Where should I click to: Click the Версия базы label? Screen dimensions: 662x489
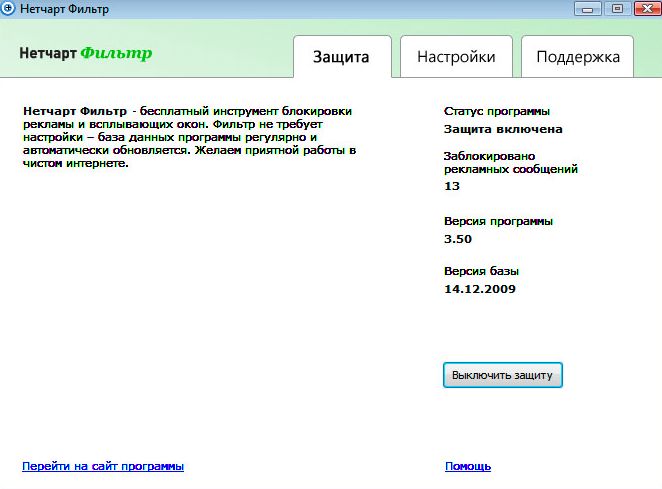coord(481,271)
